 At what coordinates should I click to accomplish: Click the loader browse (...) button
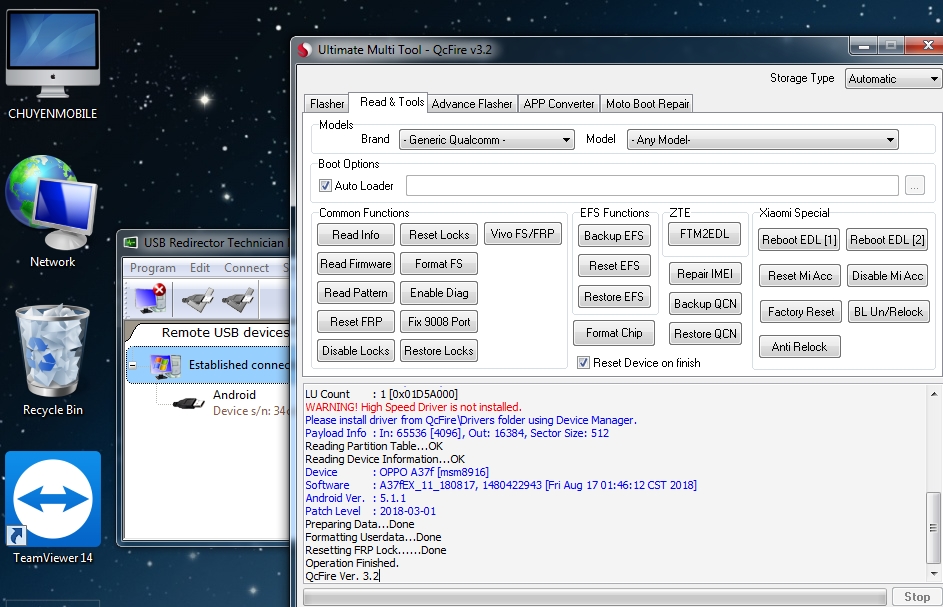914,186
